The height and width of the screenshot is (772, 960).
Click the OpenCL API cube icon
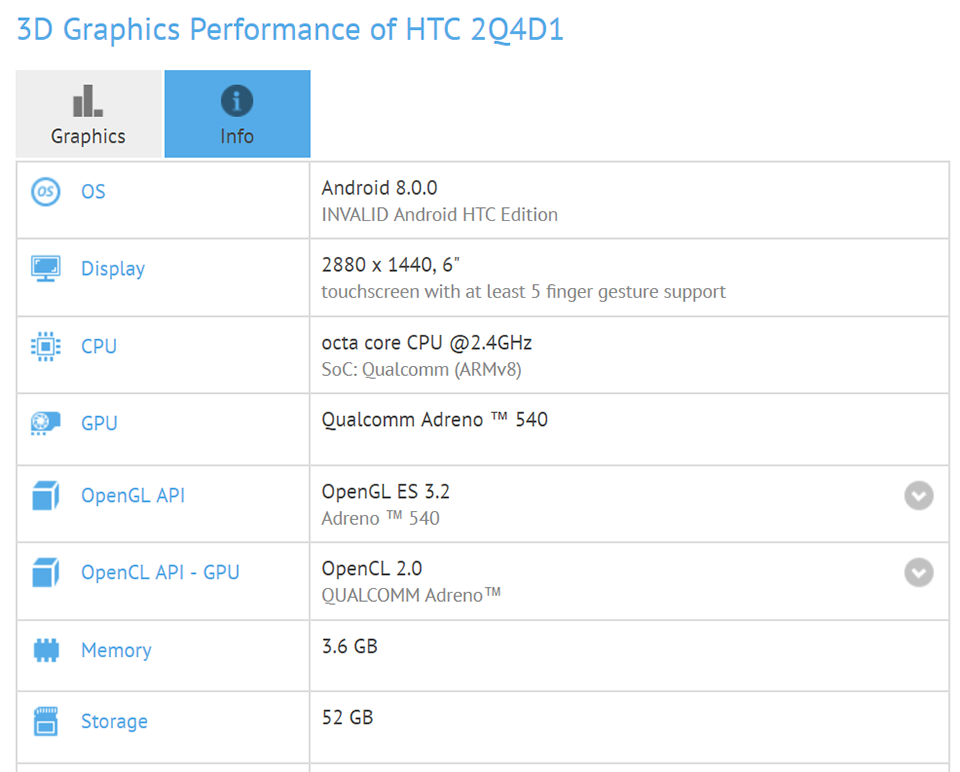[x=45, y=572]
